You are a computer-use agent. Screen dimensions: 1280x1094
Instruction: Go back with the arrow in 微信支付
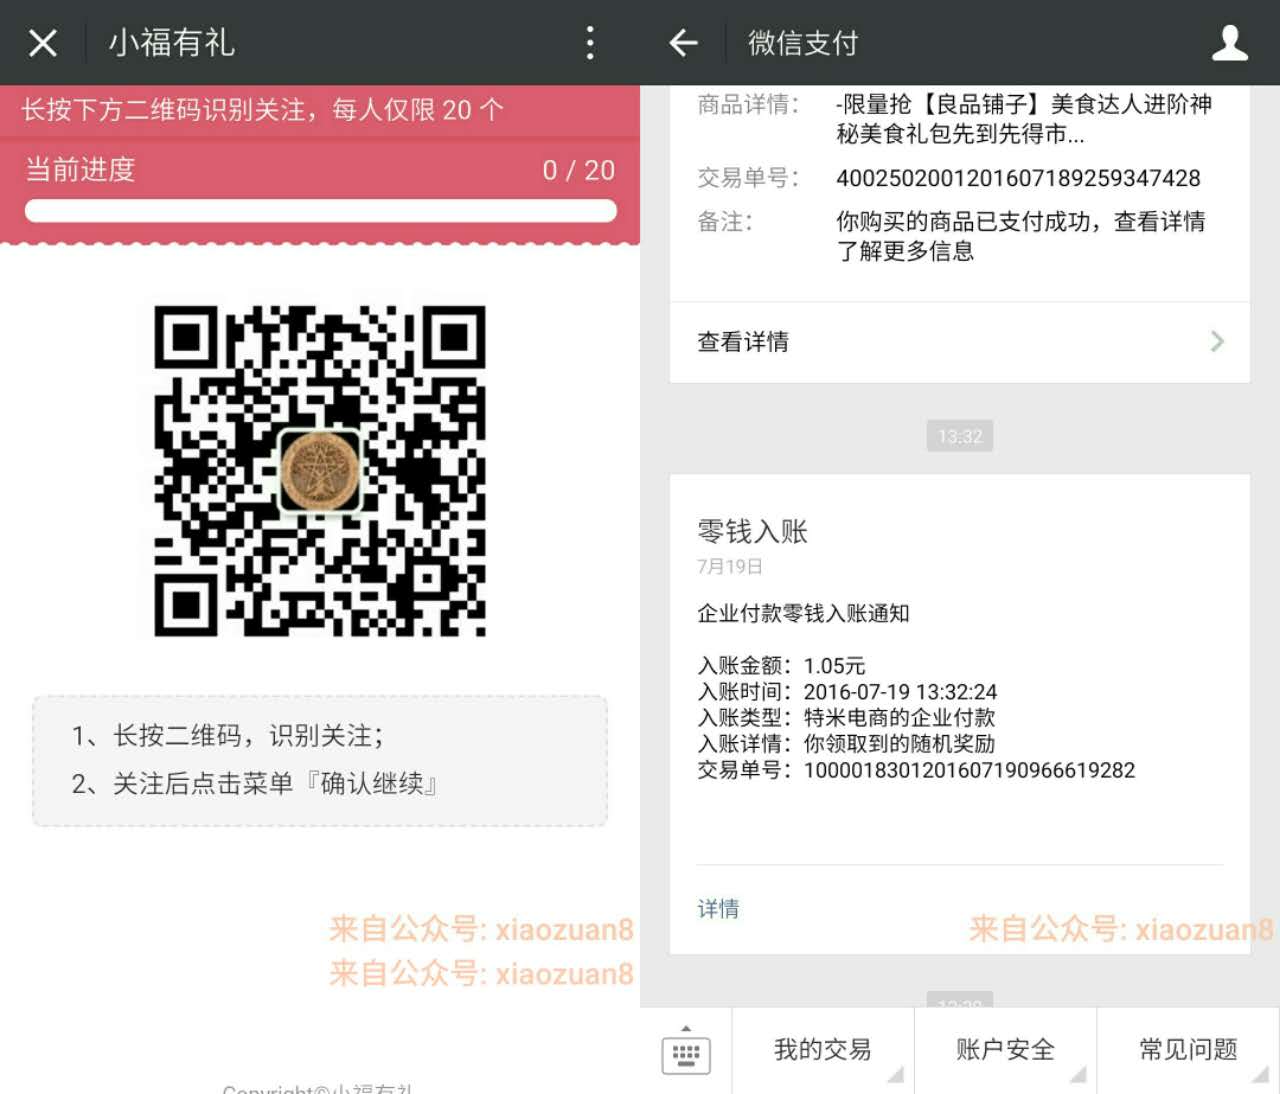pos(684,43)
